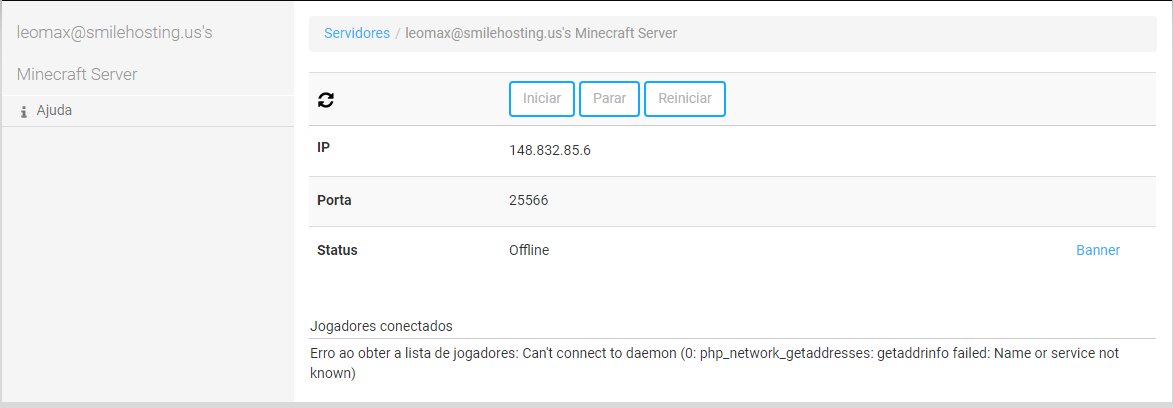Screen dimensions: 1173x408
Task: Go back to Servidores breadcrumb
Action: pyautogui.click(x=357, y=33)
